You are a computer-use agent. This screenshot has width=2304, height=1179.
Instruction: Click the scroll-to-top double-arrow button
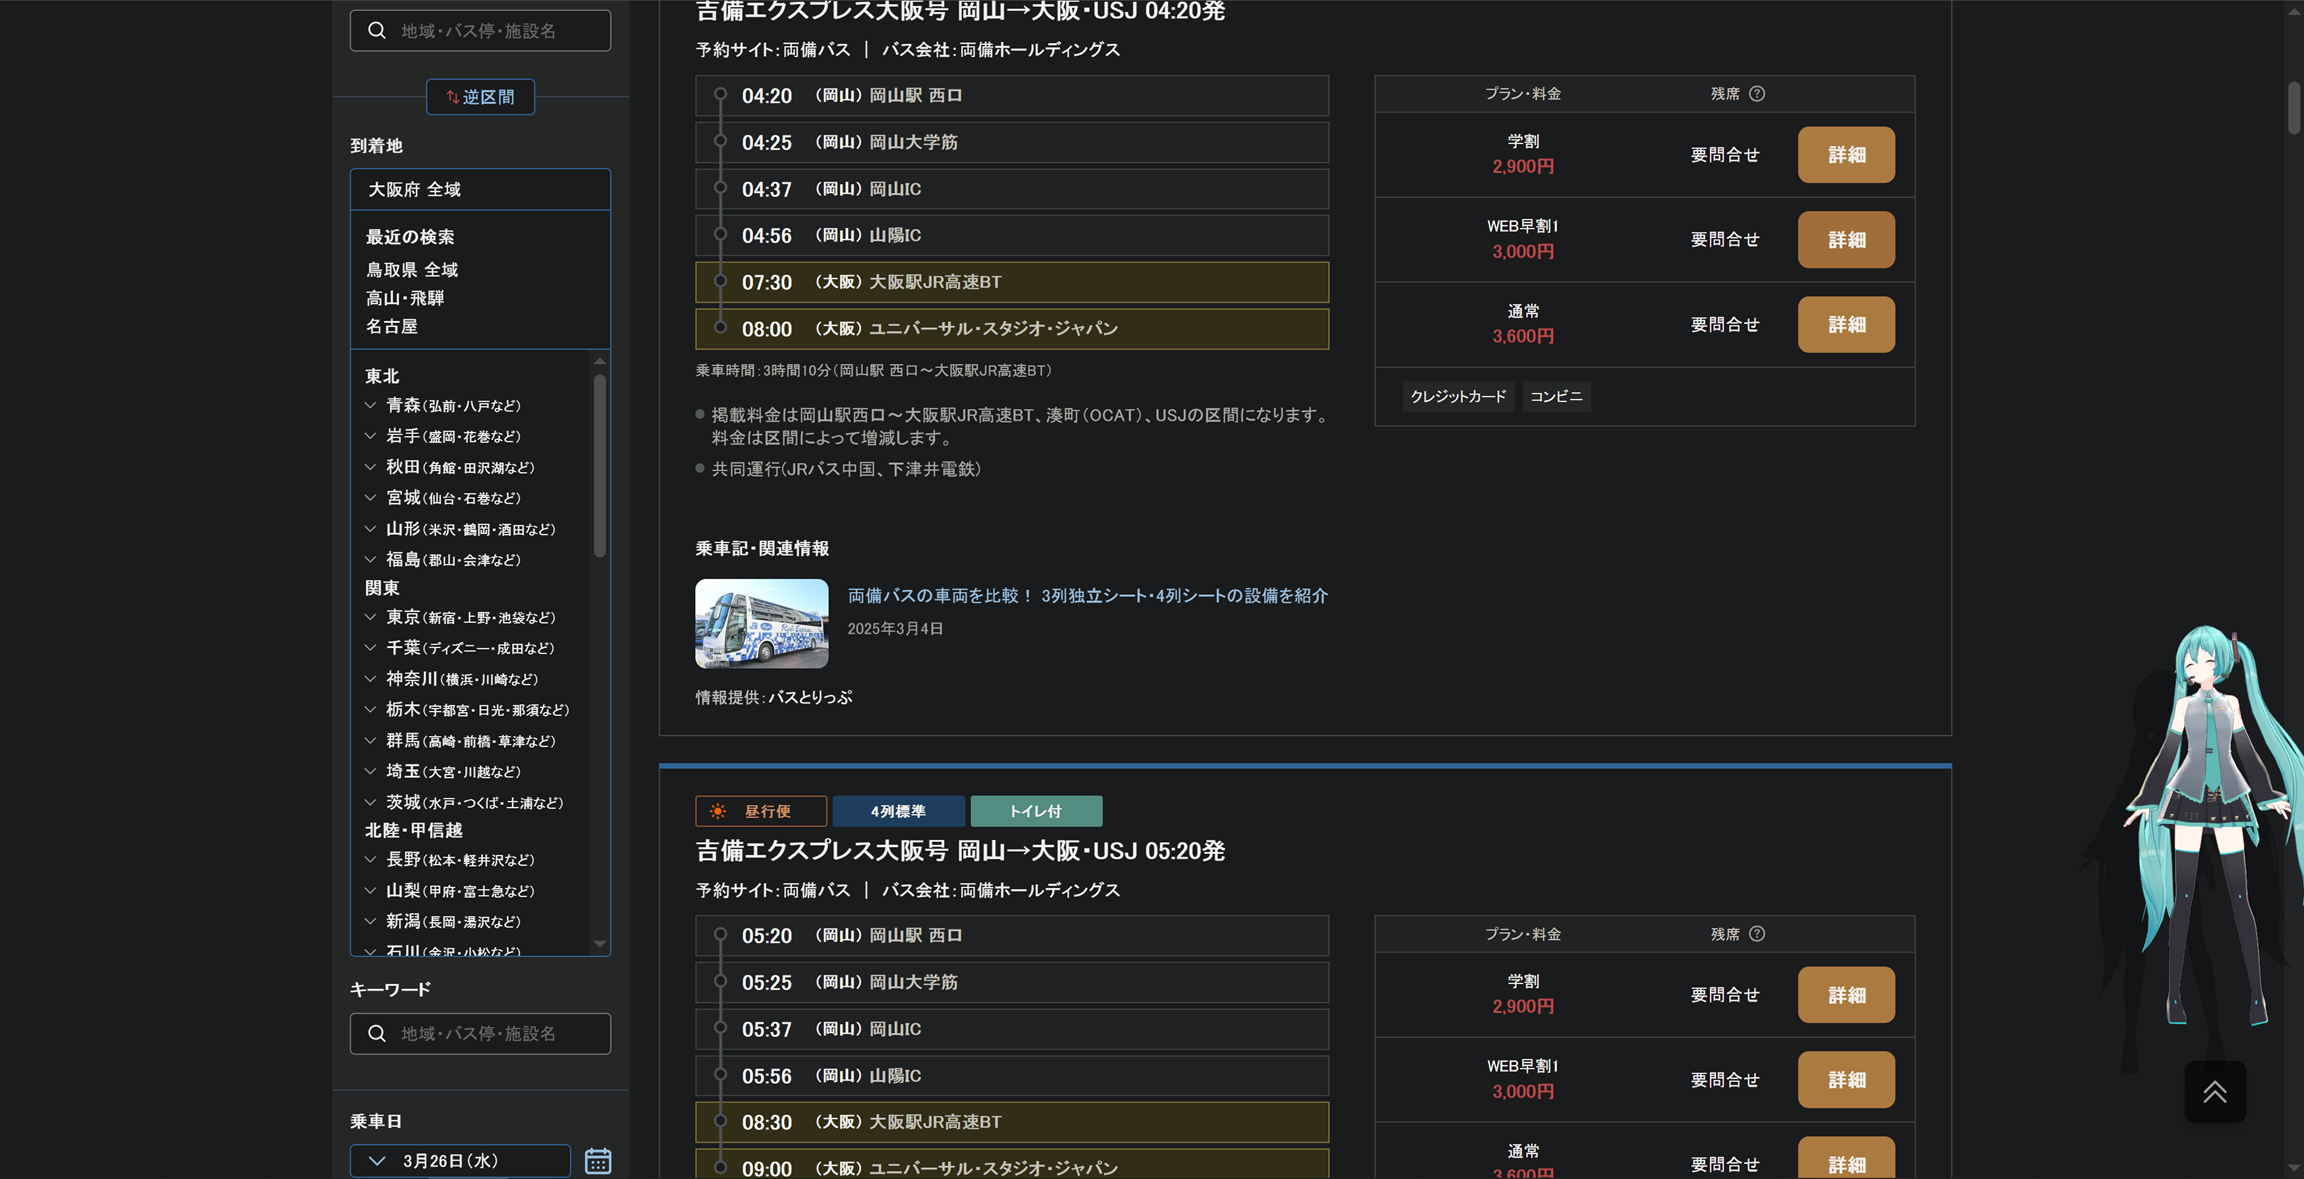pyautogui.click(x=2214, y=1092)
